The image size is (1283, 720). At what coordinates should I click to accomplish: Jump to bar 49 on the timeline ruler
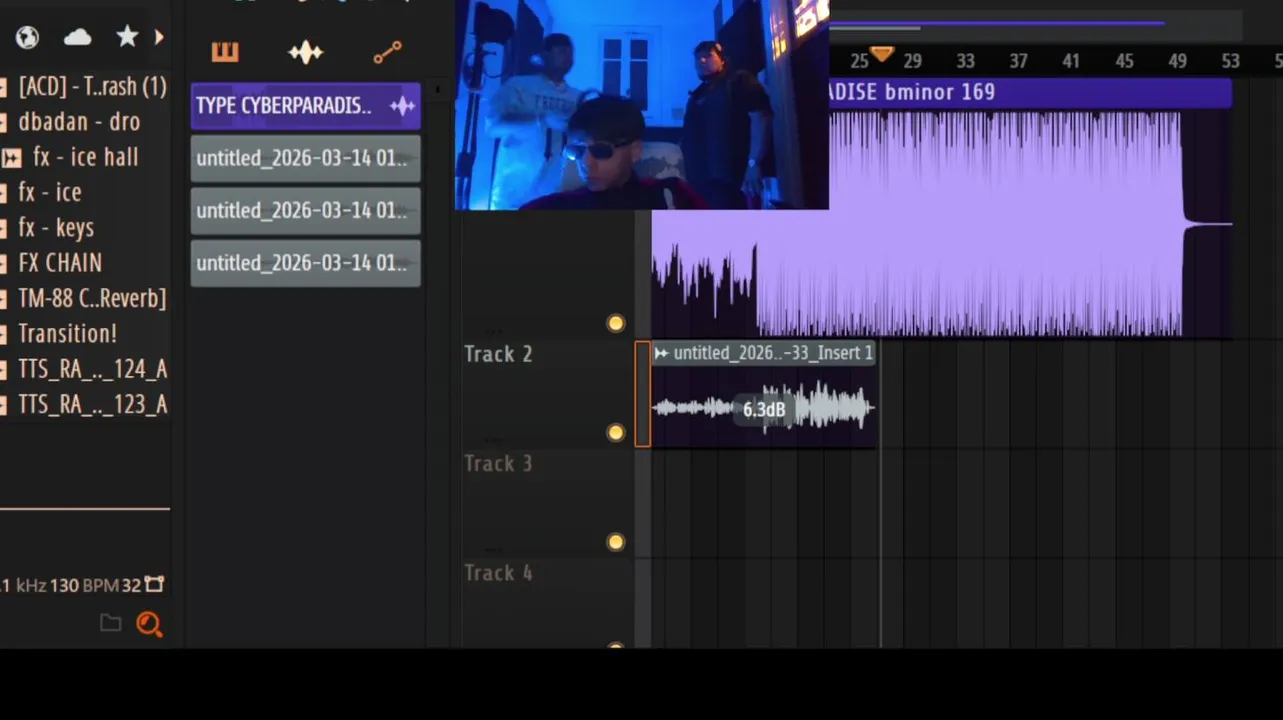1177,61
